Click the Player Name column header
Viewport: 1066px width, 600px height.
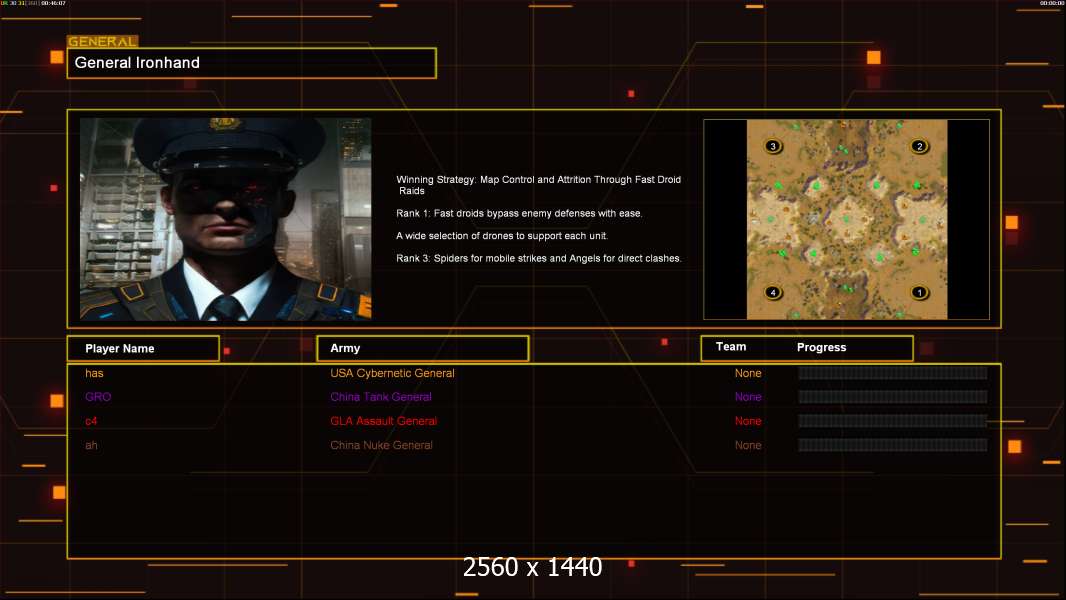point(143,349)
